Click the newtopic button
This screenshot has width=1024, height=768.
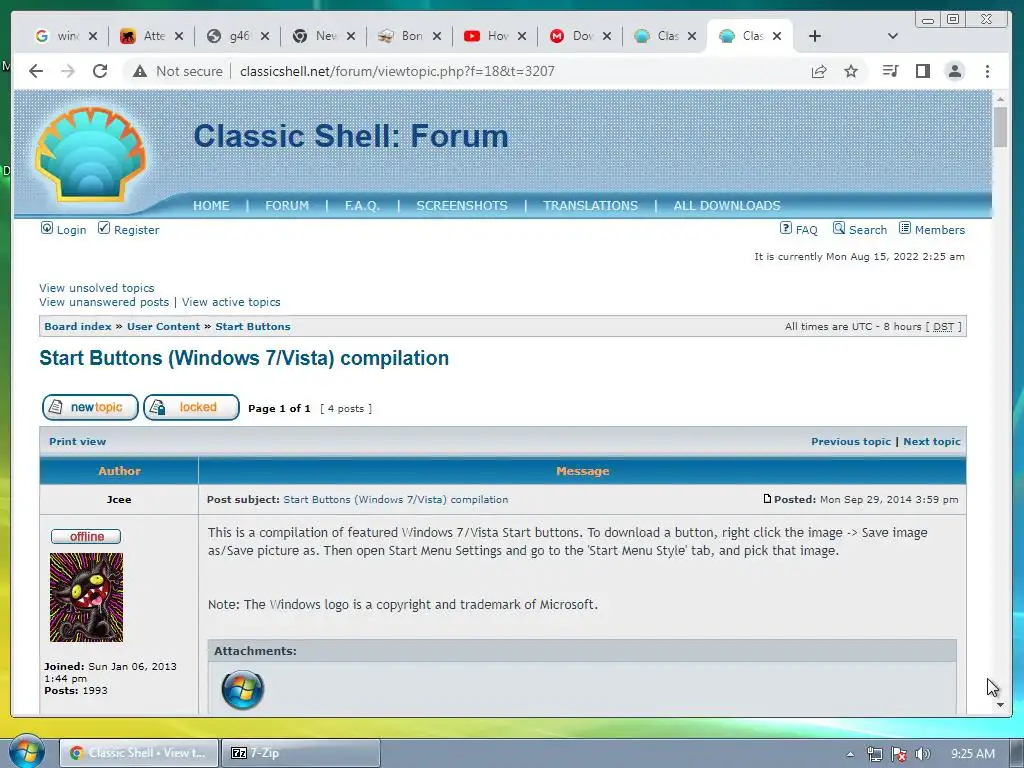[90, 408]
